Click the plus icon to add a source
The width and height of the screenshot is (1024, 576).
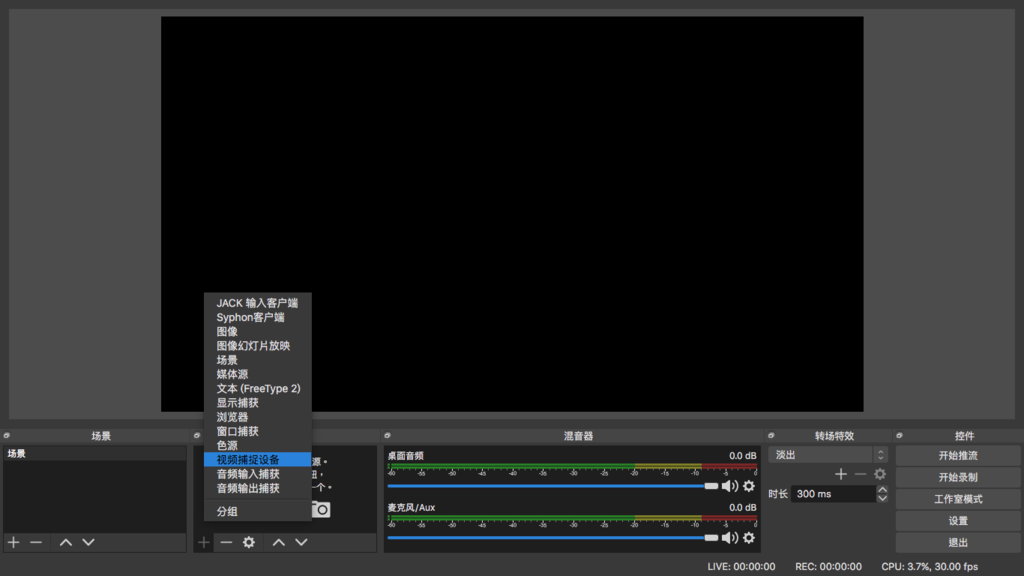tap(203, 542)
